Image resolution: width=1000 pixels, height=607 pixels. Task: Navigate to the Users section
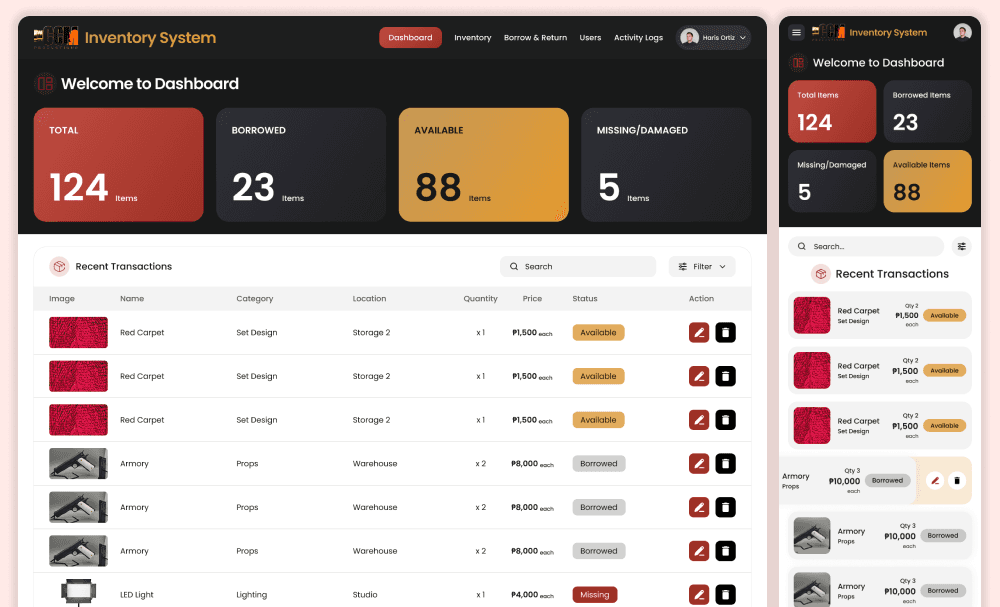coord(590,38)
